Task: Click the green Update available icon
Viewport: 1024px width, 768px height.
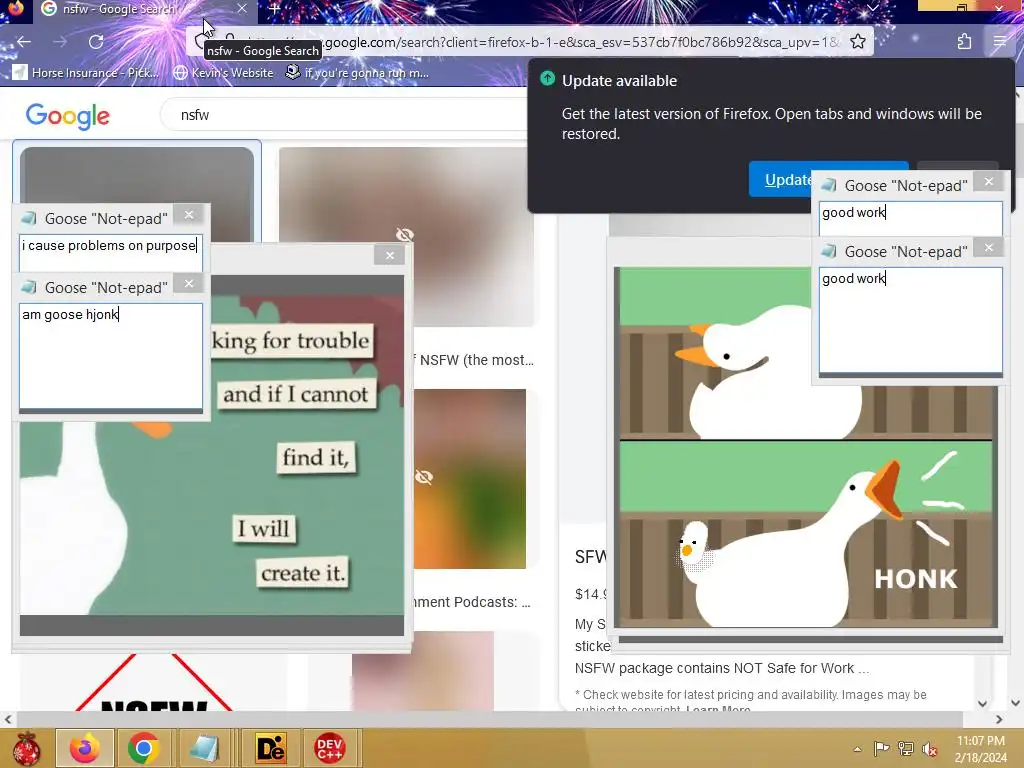Action: point(547,79)
